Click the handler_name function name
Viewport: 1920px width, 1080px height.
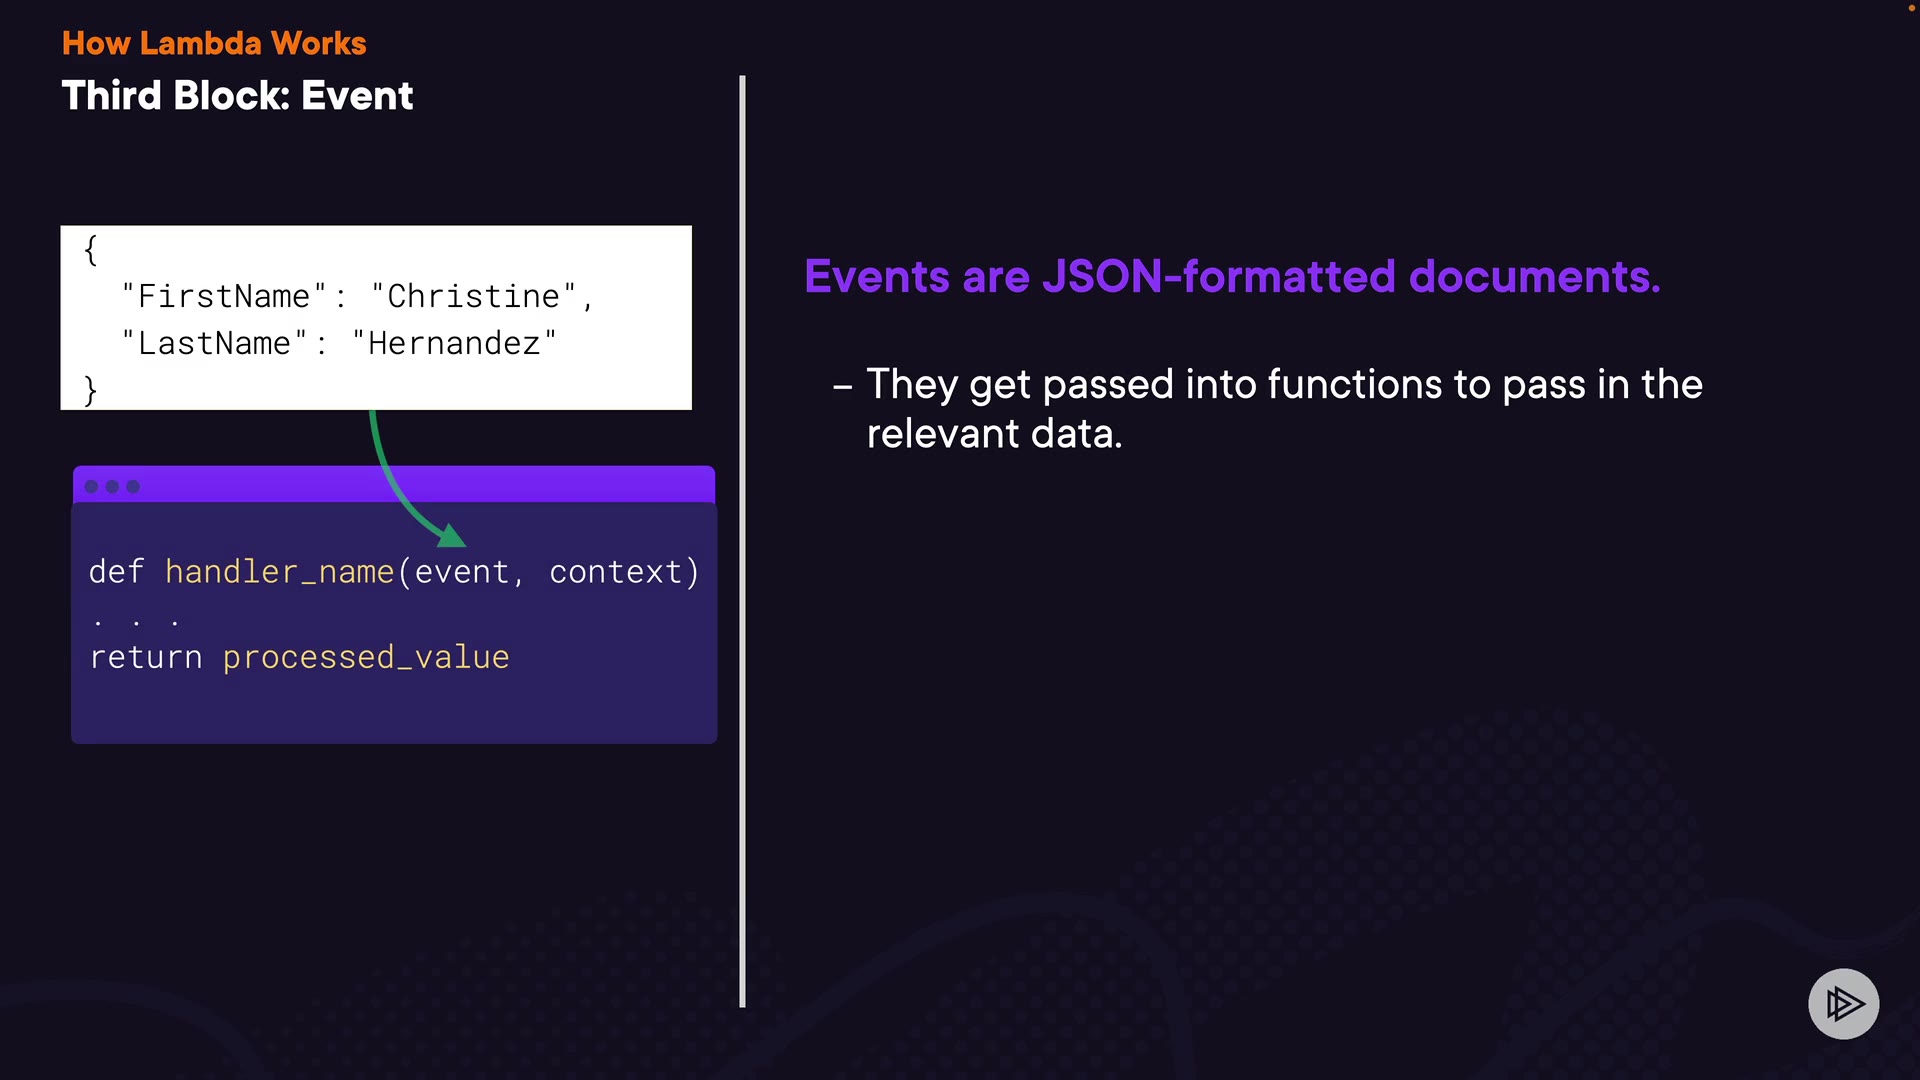279,572
